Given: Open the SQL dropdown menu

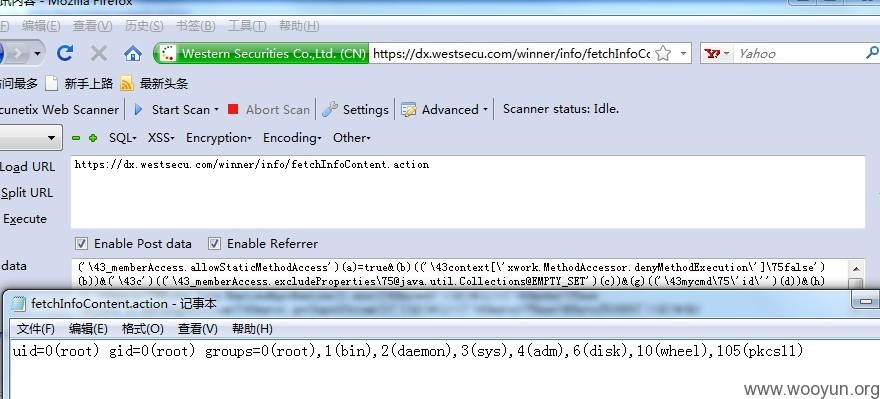Looking at the screenshot, I should click(123, 138).
